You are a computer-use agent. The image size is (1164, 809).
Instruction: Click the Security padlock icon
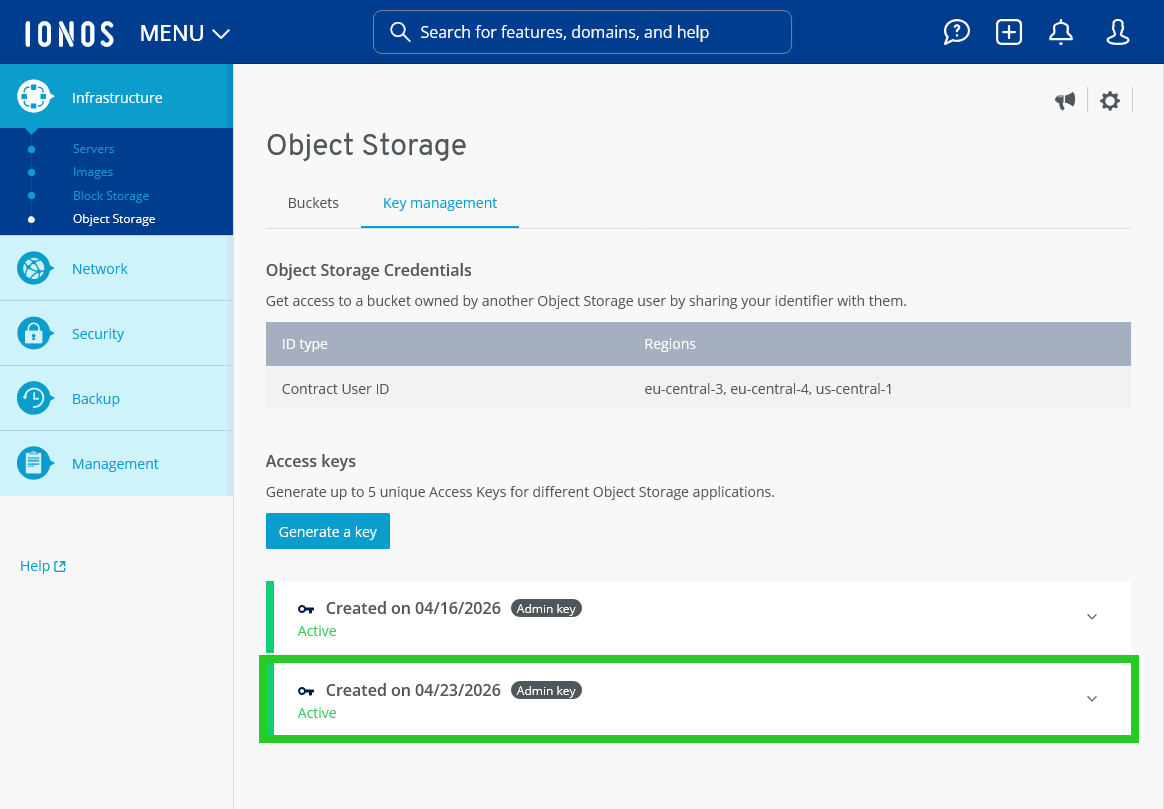tap(34, 333)
